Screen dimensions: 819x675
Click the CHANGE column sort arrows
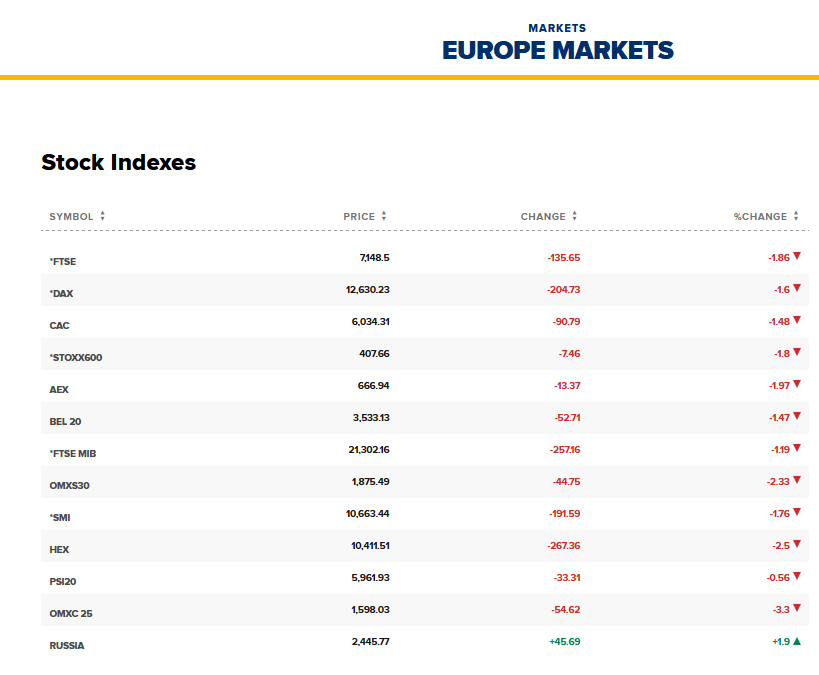[575, 216]
